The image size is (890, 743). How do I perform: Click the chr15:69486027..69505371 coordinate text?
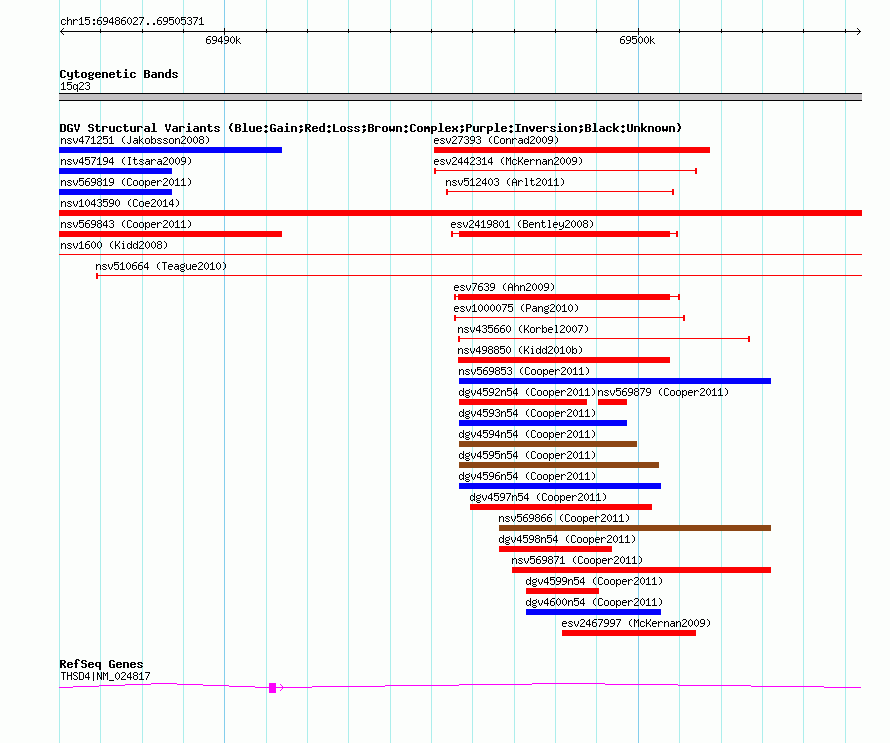click(x=132, y=22)
